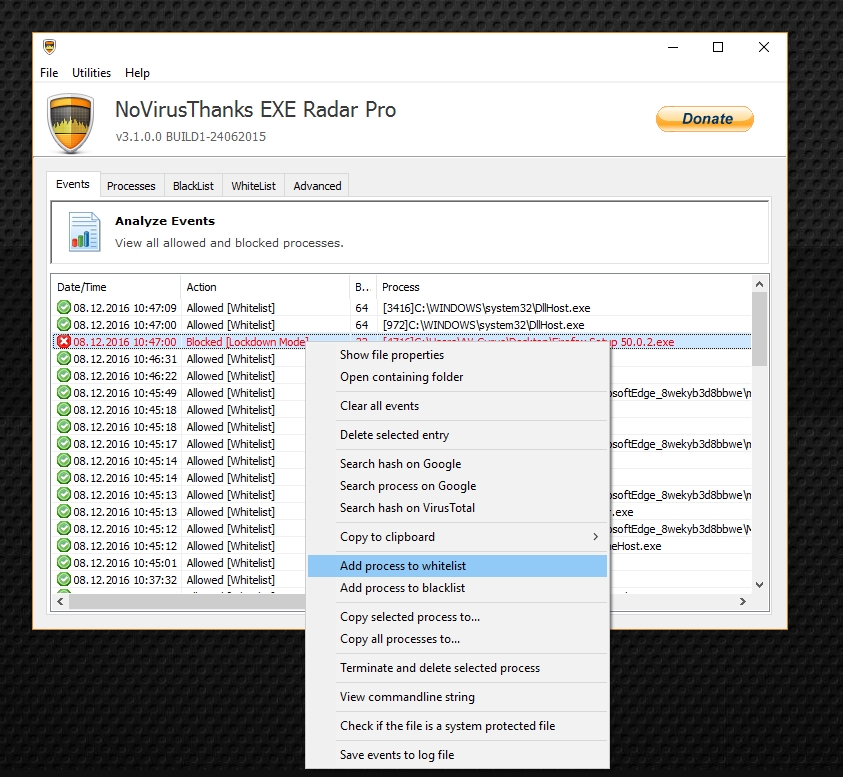The image size is (843, 777).
Task: Choose Show file properties
Action: pyautogui.click(x=457, y=355)
